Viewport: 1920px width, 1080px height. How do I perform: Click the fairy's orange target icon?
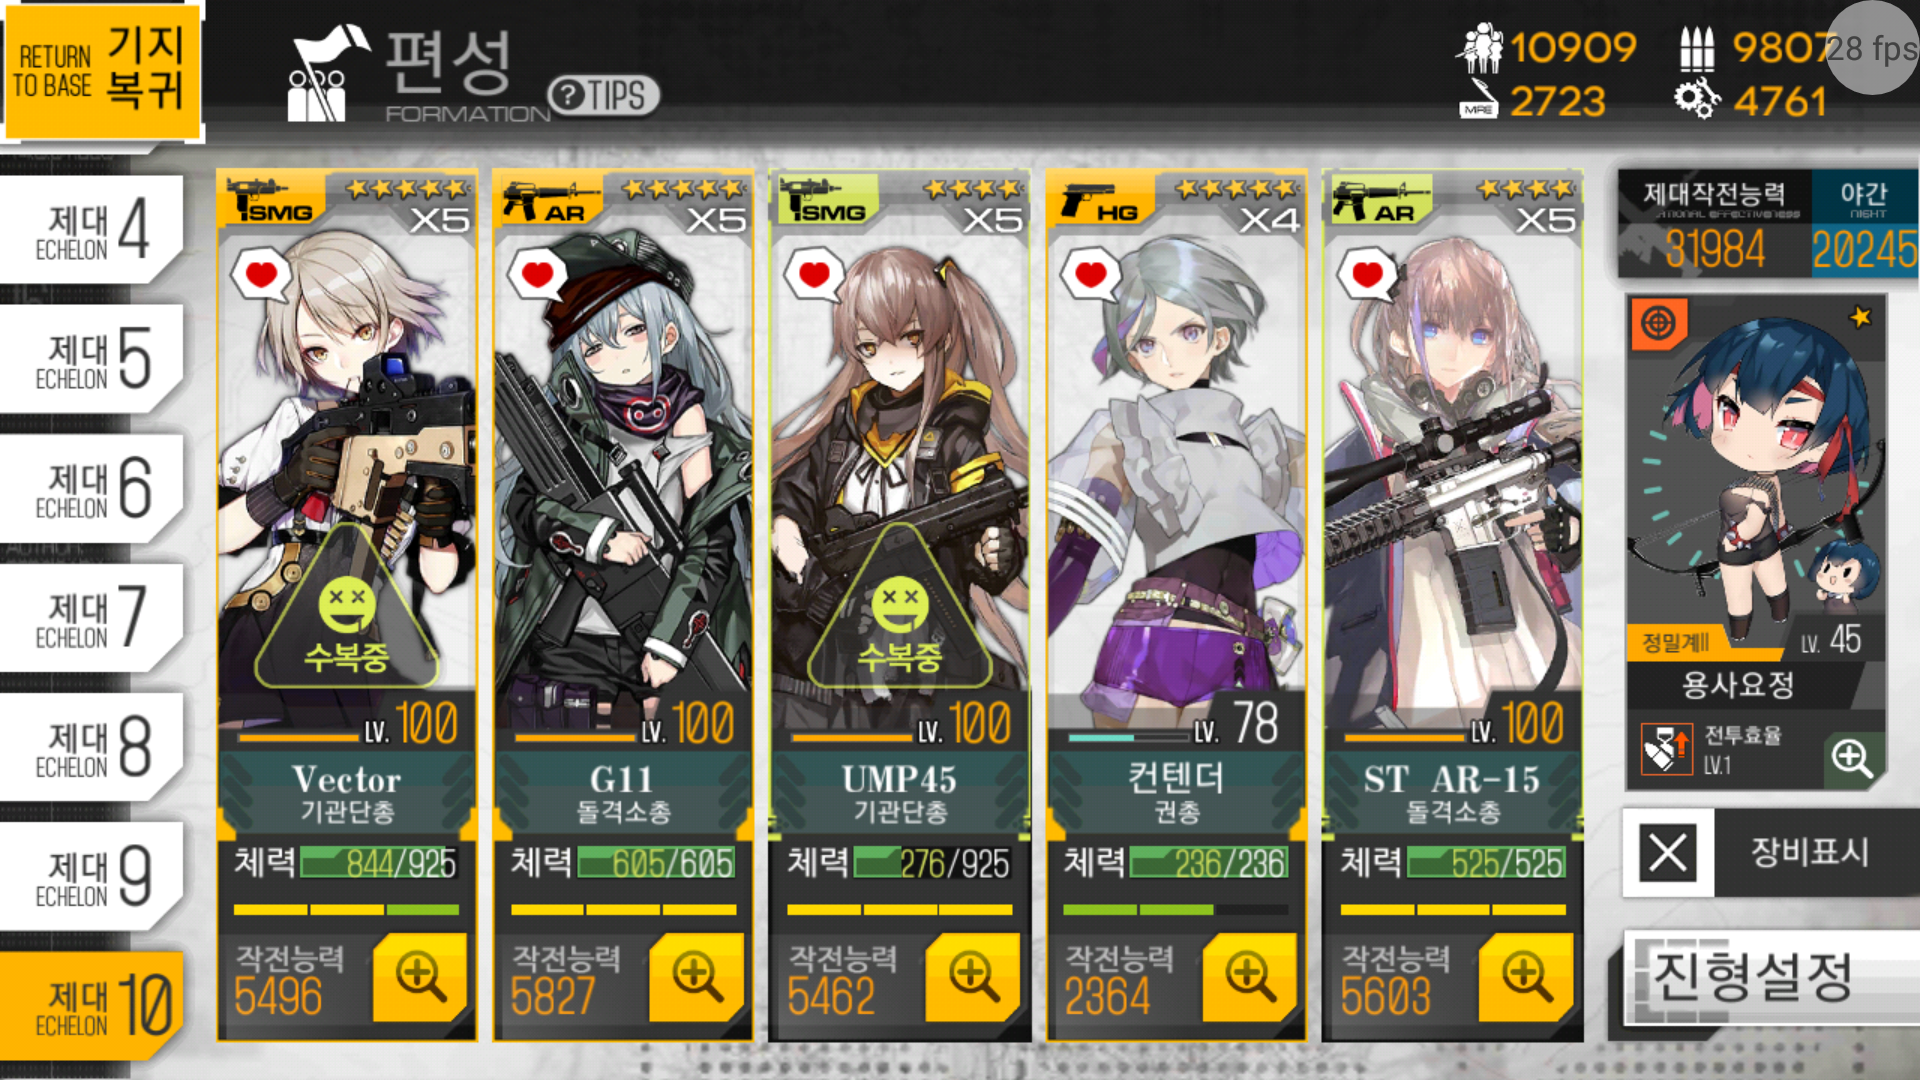point(1659,323)
